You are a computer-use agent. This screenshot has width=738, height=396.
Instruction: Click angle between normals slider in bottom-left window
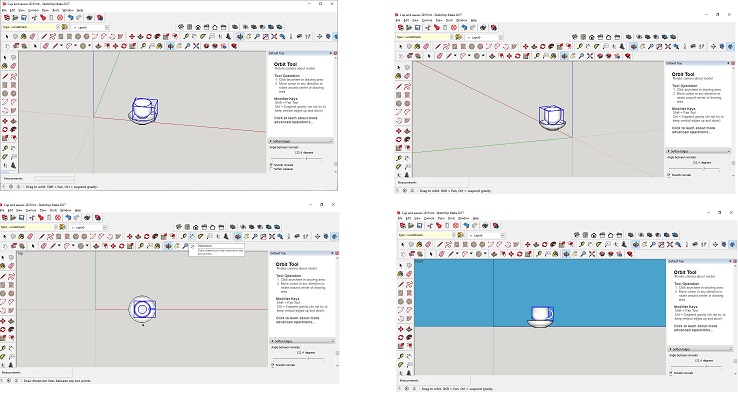click(298, 358)
